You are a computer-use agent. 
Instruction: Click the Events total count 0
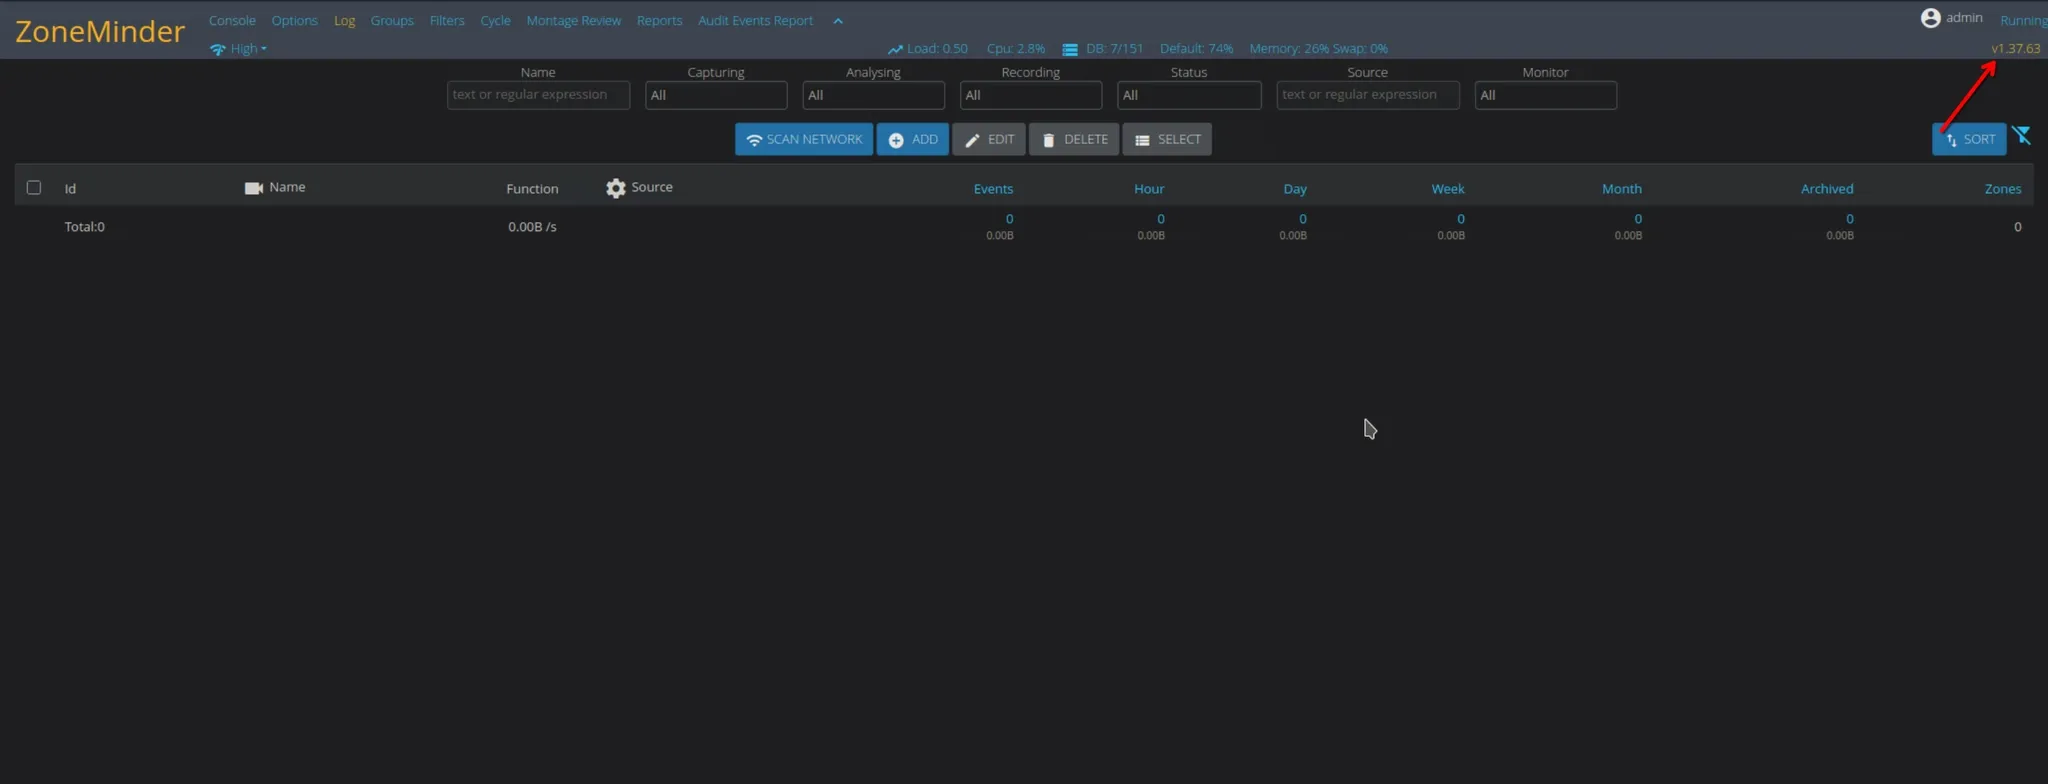(x=1009, y=218)
